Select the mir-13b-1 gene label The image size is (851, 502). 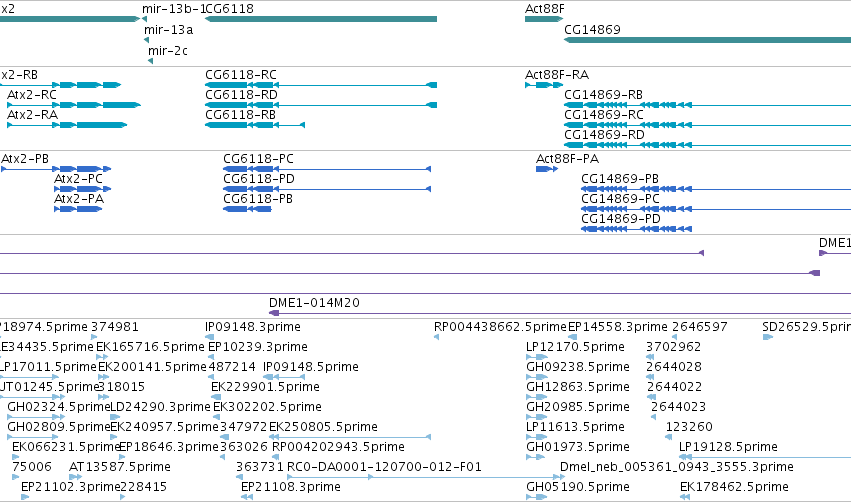click(x=174, y=9)
